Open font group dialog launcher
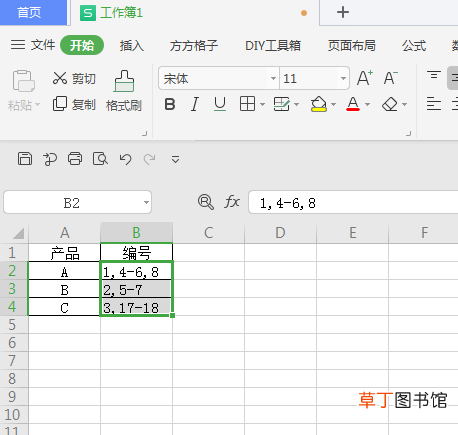 [x=408, y=134]
